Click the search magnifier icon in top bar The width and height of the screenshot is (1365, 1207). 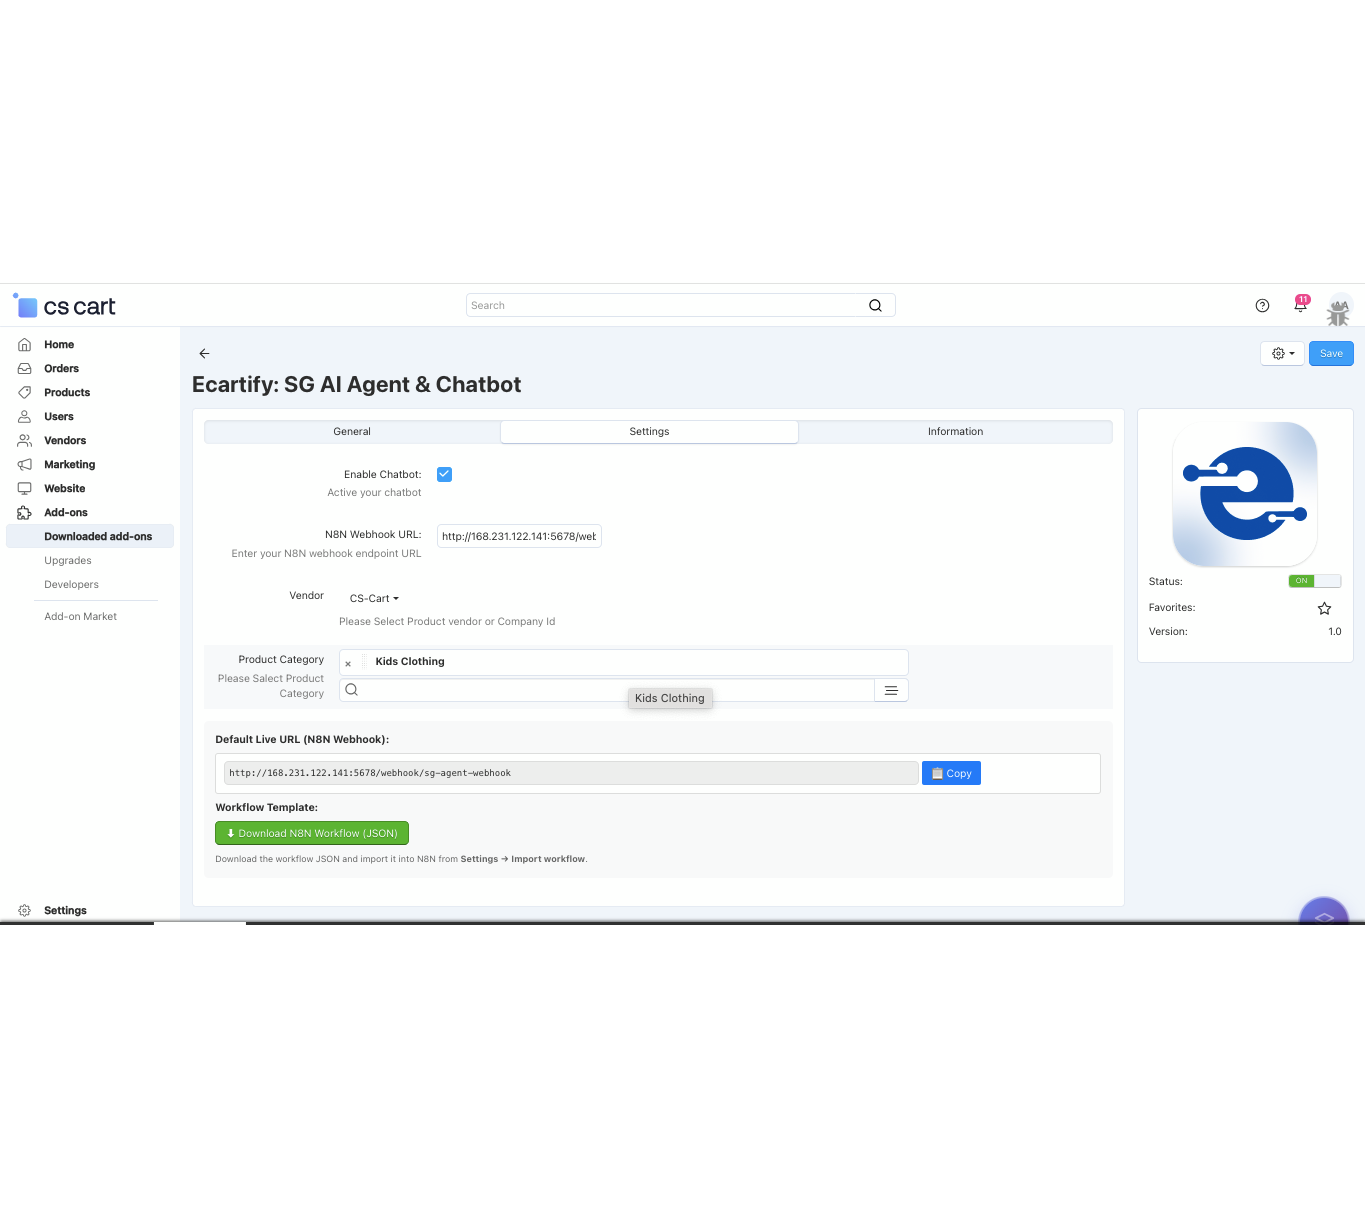tap(875, 306)
